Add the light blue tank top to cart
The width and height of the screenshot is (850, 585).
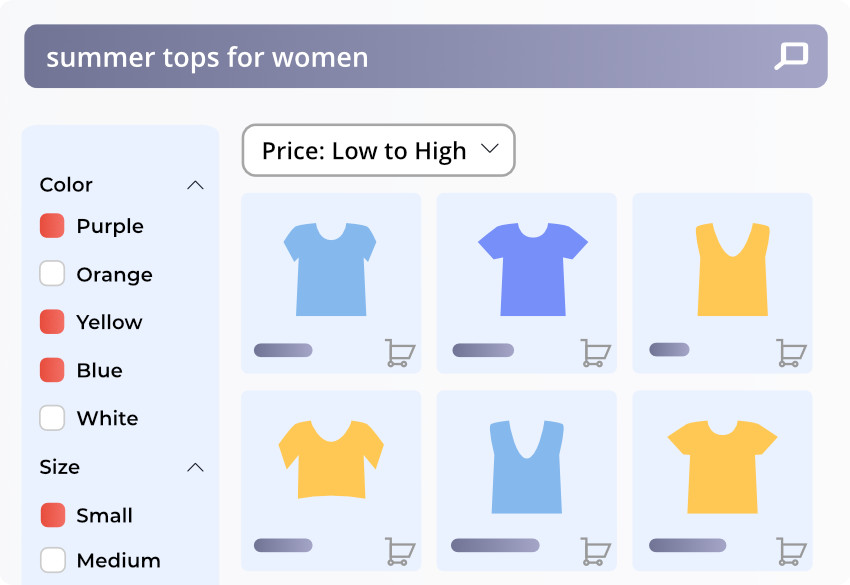596,551
